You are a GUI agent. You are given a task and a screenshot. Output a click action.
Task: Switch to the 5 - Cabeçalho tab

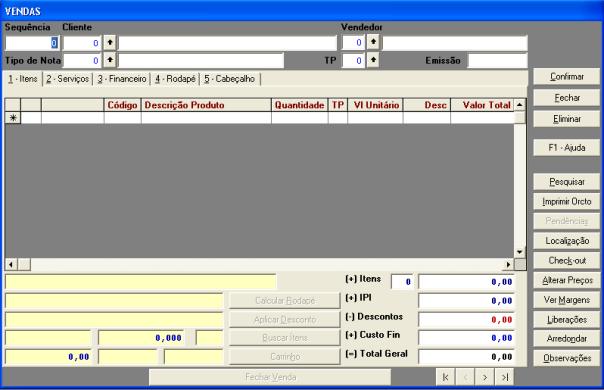(x=230, y=79)
